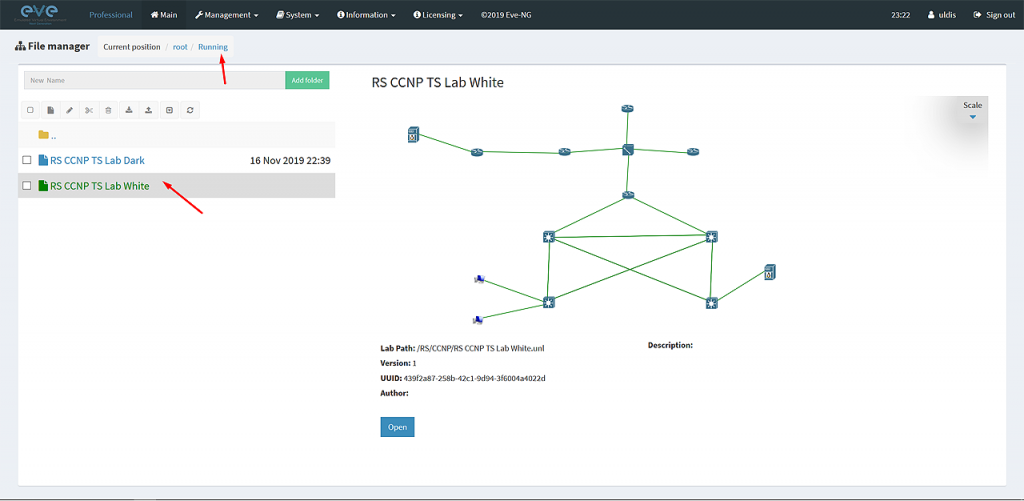Click the trash delete icon
The width and height of the screenshot is (1024, 501).
coord(109,110)
